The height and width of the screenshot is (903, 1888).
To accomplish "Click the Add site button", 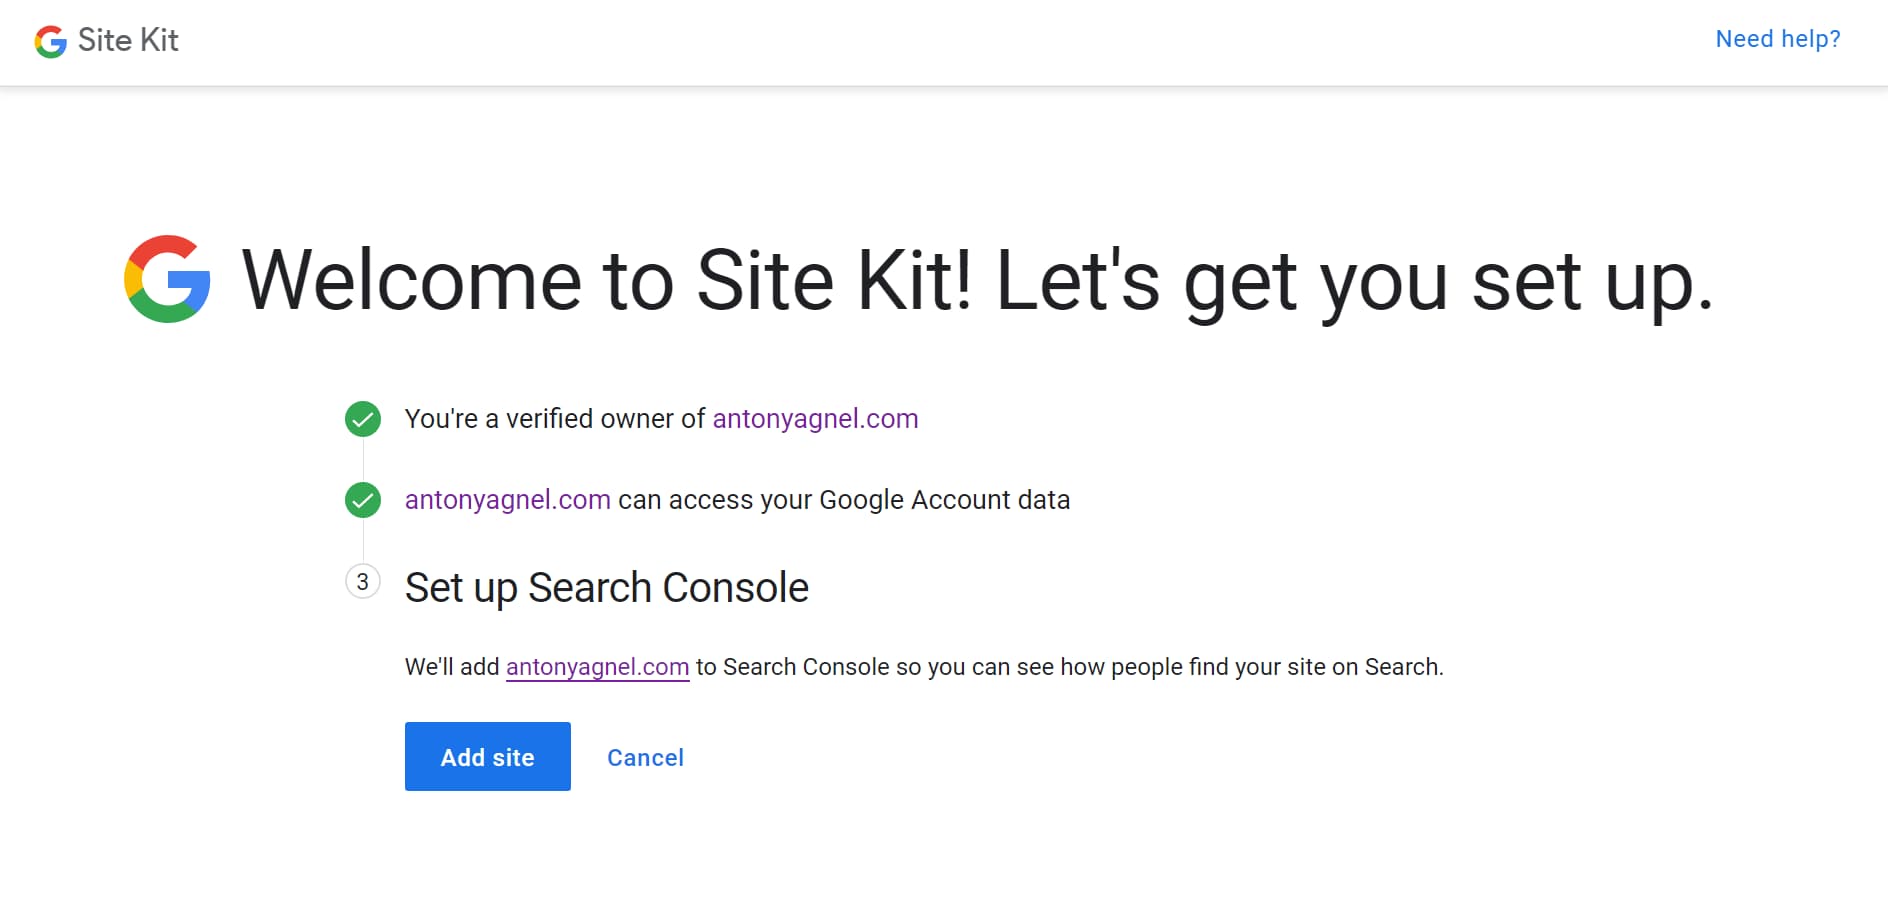I will [487, 757].
